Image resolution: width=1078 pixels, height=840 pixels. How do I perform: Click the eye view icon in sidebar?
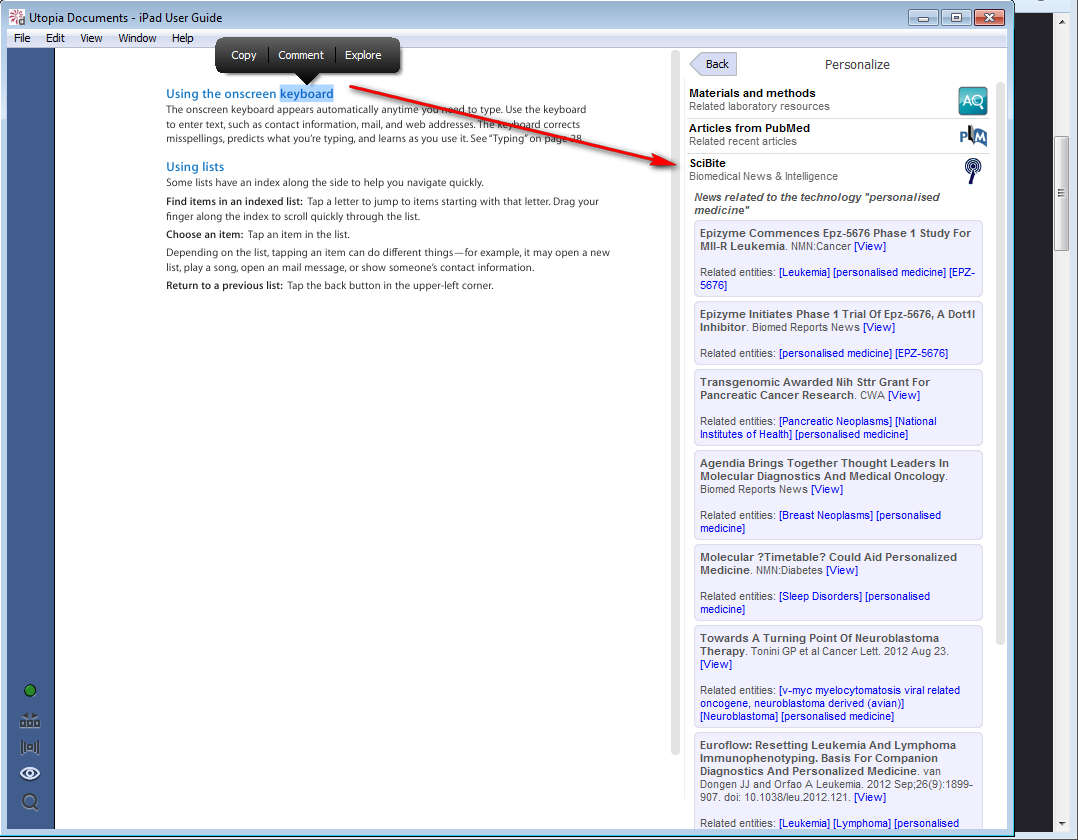click(30, 773)
